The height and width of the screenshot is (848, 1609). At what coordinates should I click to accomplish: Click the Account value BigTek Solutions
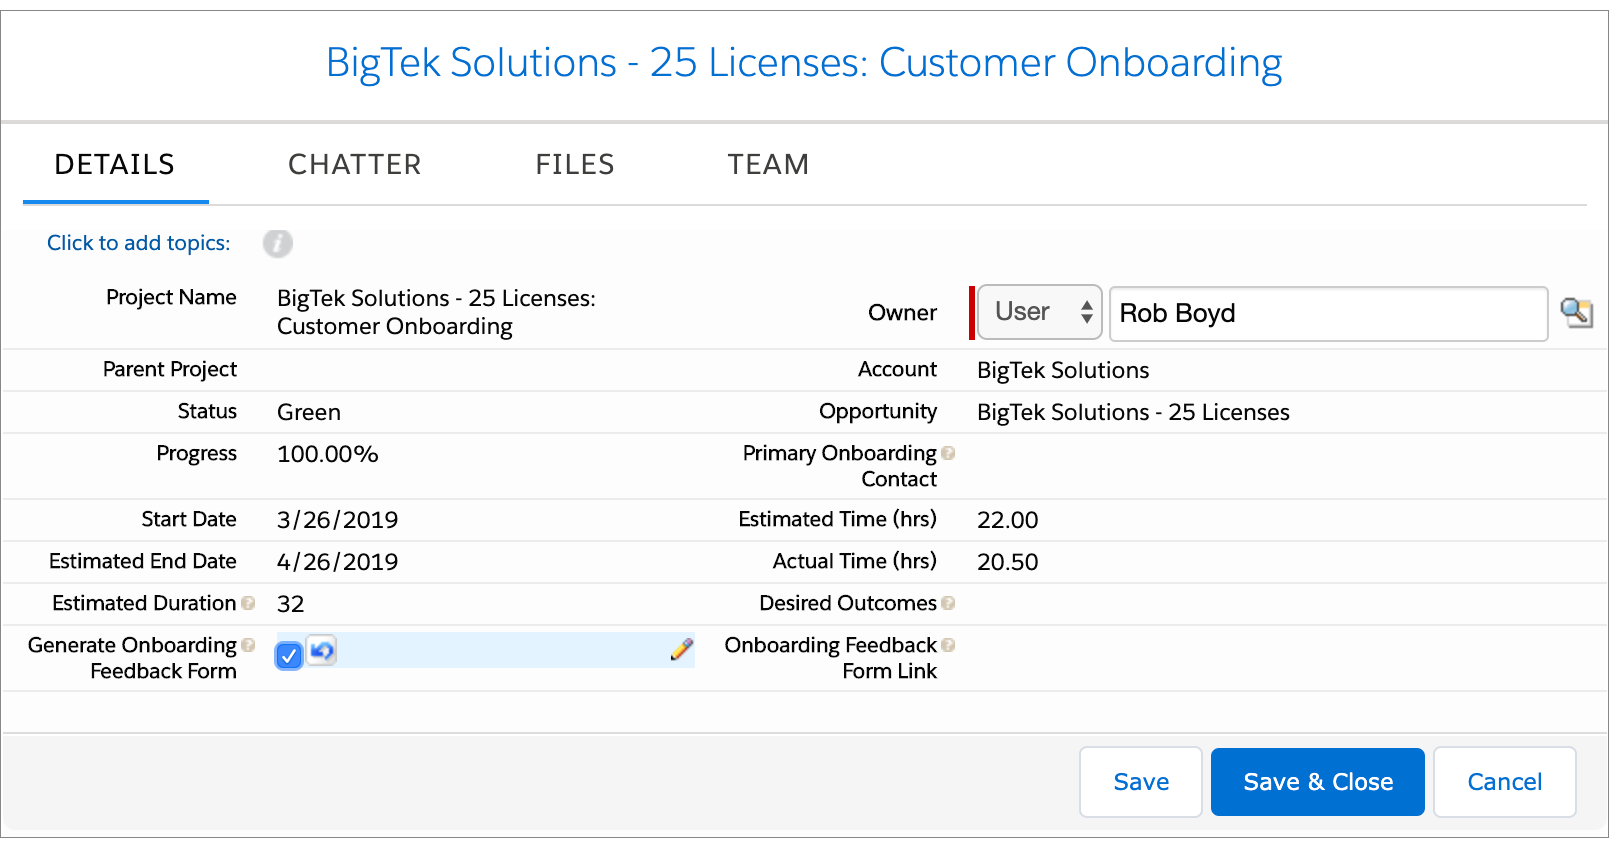(1063, 370)
